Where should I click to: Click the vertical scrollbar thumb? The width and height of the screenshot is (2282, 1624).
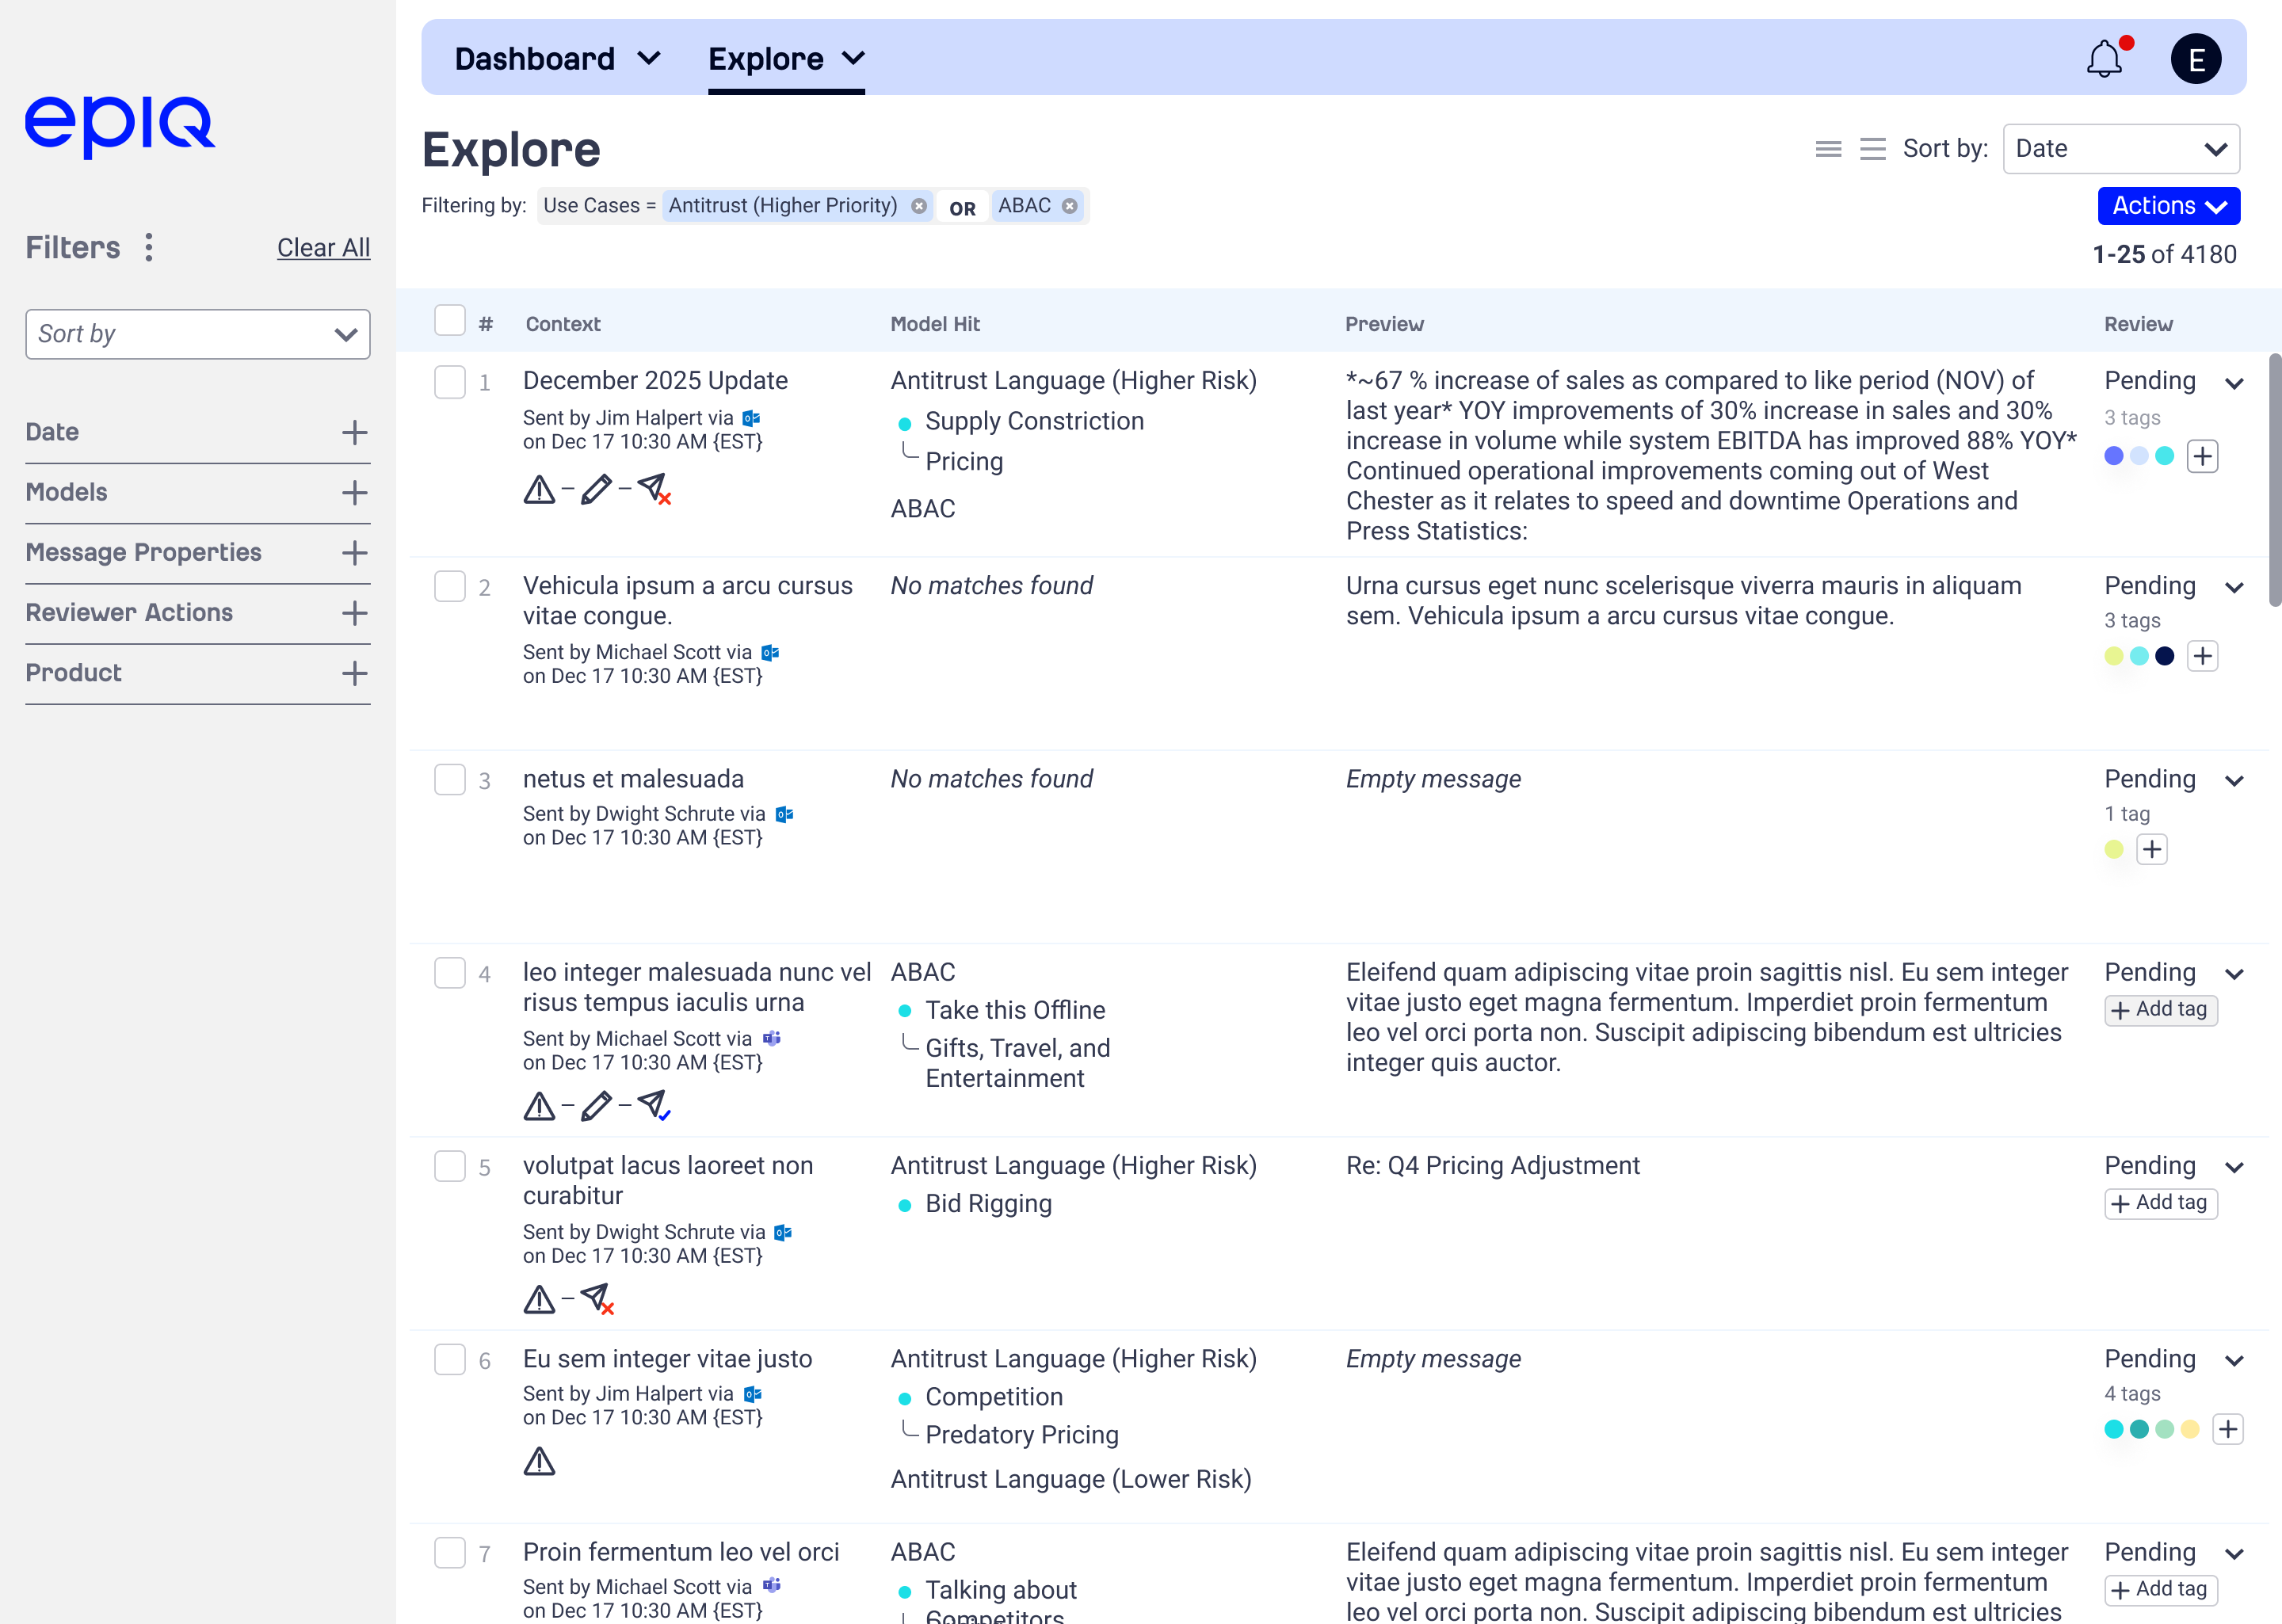click(2274, 480)
